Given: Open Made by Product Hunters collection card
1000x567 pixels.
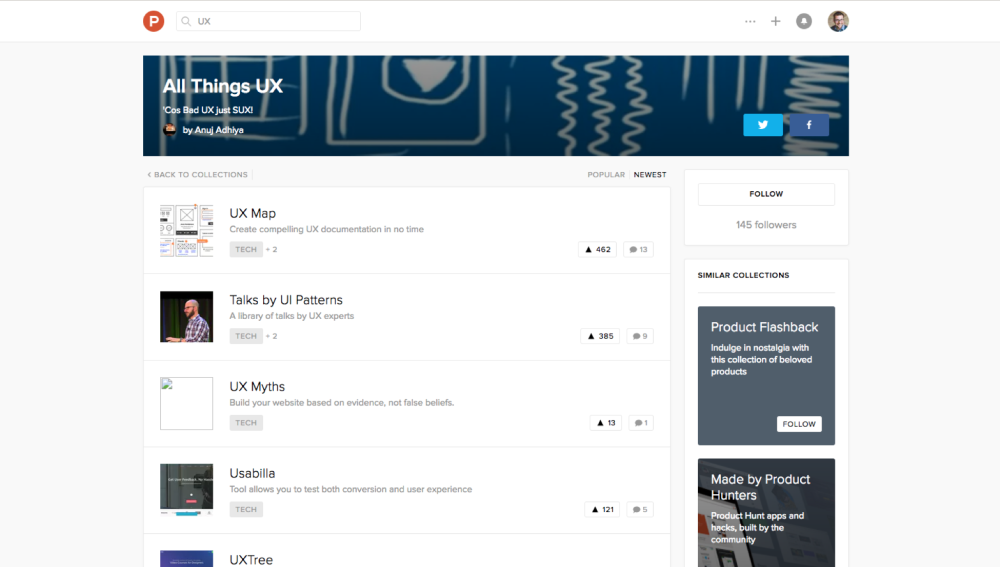Looking at the screenshot, I should pyautogui.click(x=766, y=513).
